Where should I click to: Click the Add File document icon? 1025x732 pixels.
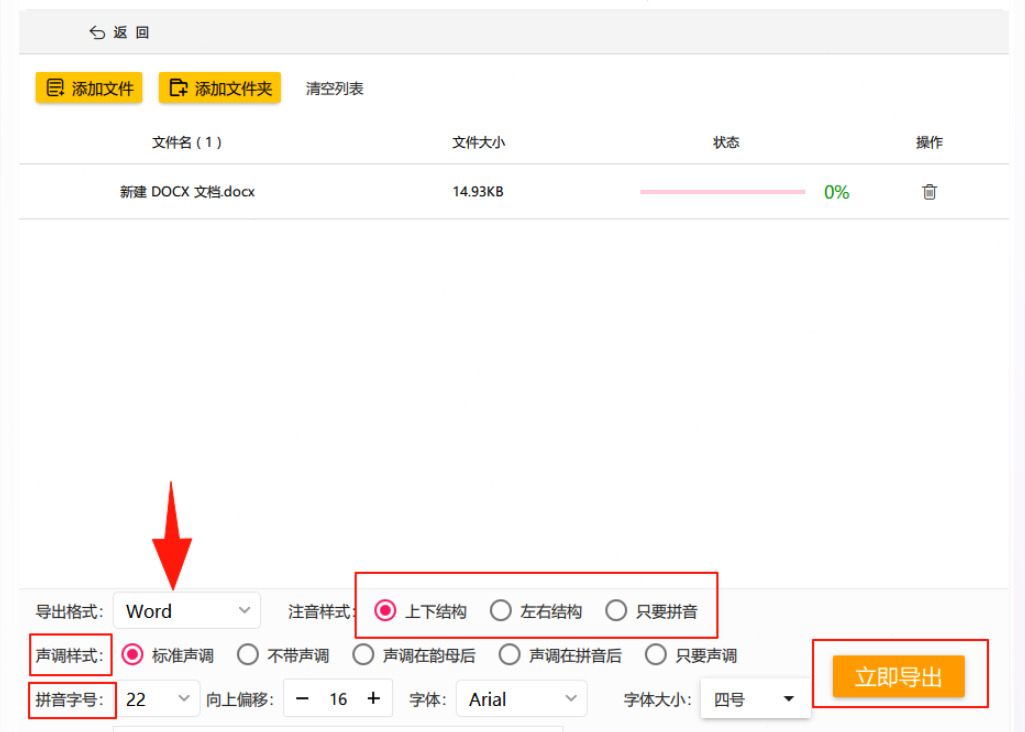[56, 88]
